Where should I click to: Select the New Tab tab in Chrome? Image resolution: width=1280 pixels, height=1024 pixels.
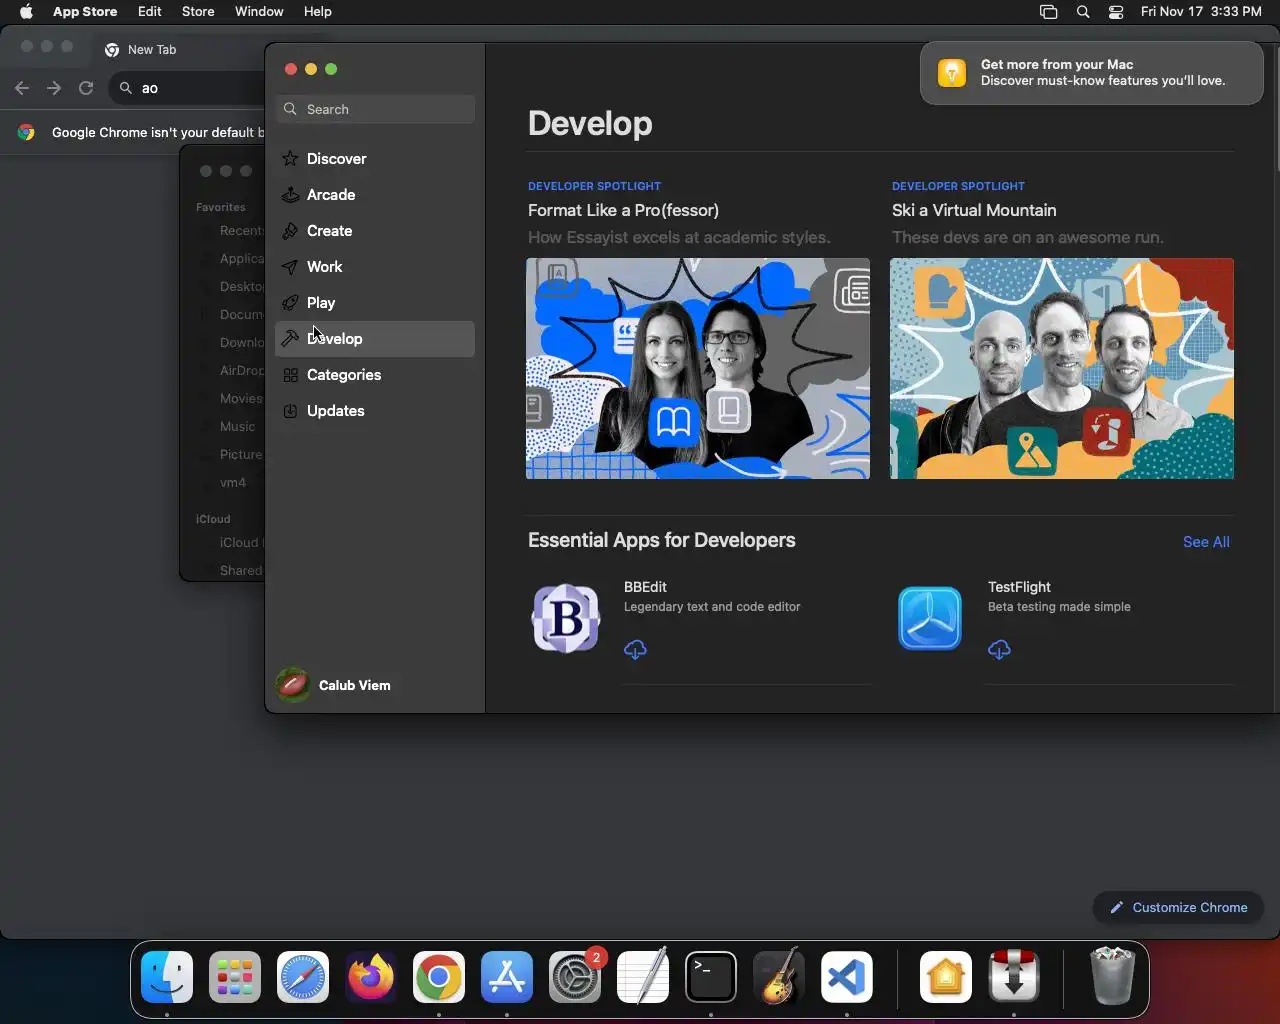click(x=150, y=49)
